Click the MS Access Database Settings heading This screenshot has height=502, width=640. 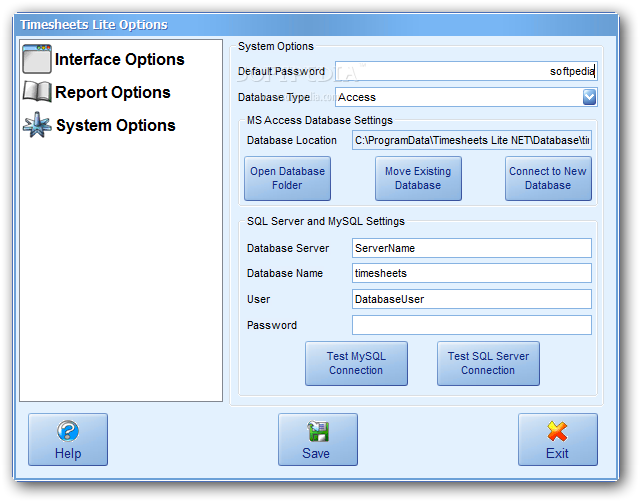(320, 120)
